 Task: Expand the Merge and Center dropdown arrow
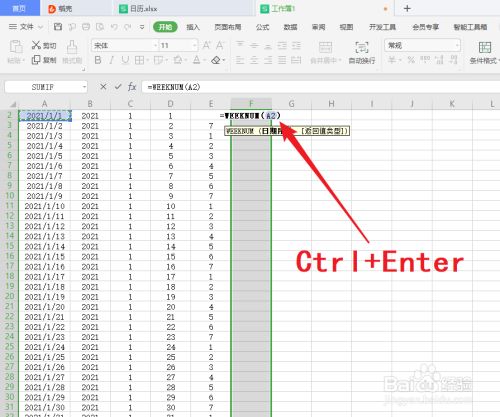point(340,61)
